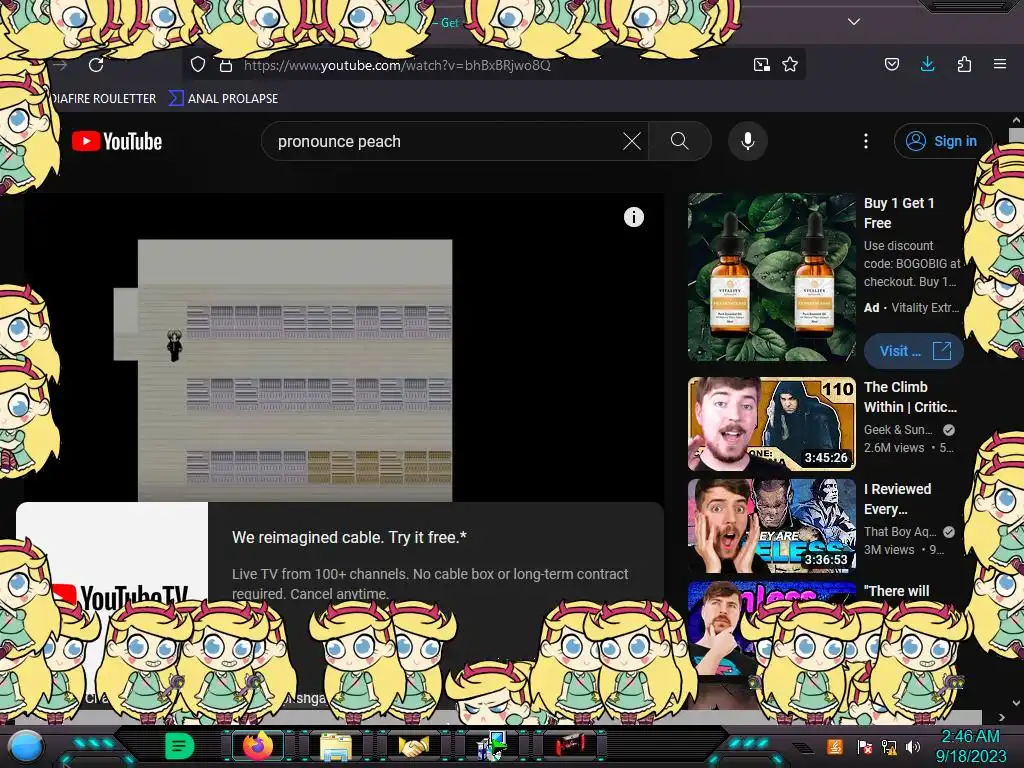Click the Visit button on the ad
The image size is (1024, 768).
pos(914,351)
